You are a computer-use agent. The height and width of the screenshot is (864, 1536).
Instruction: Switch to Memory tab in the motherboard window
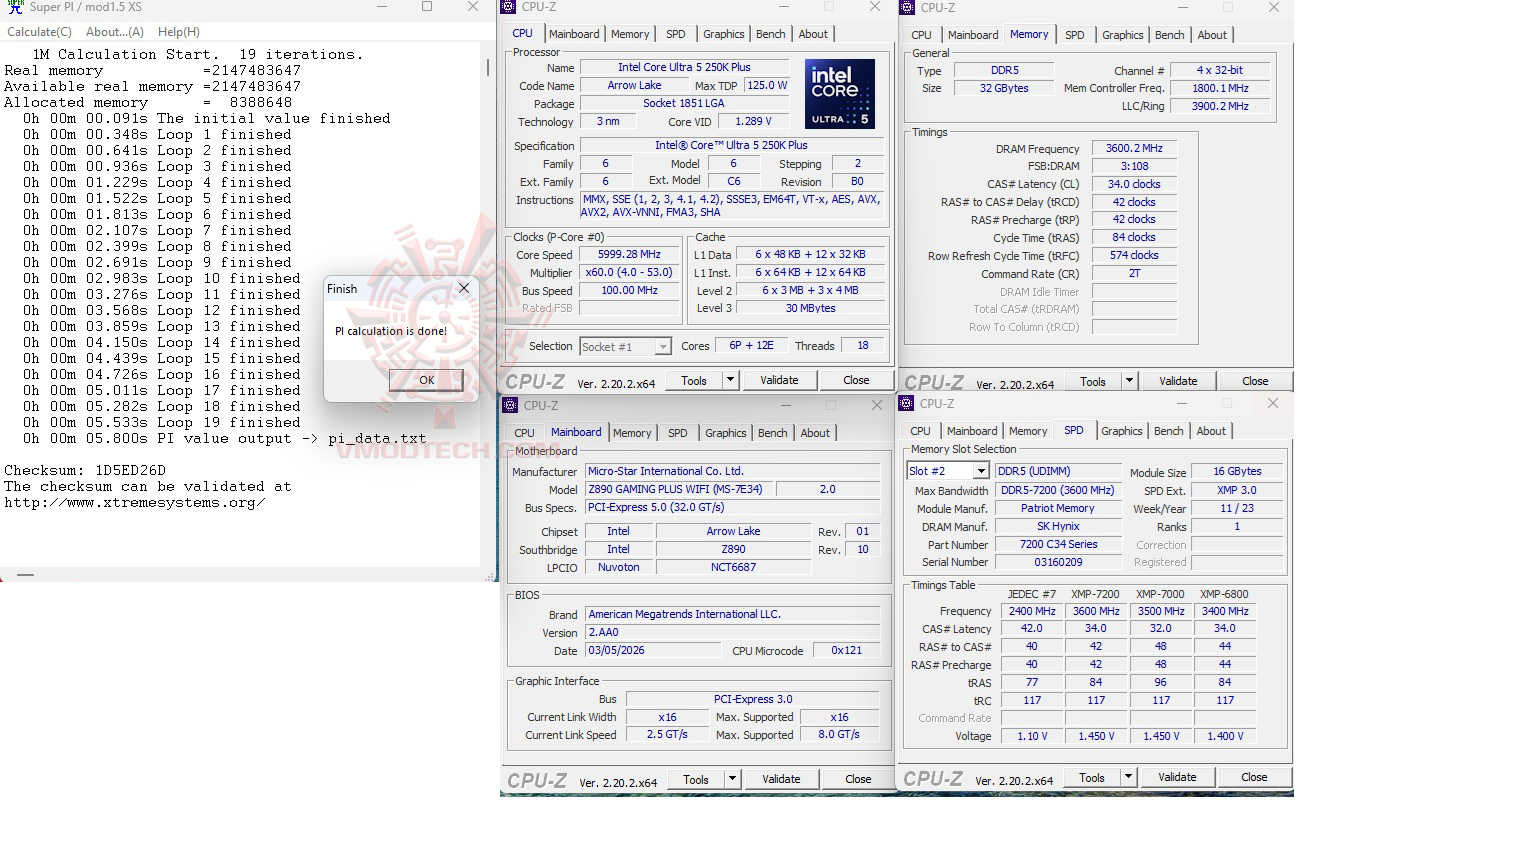[632, 433]
